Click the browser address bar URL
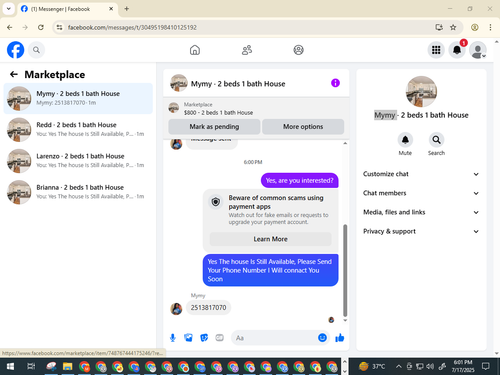Image resolution: width=500 pixels, height=375 pixels. pos(132,27)
